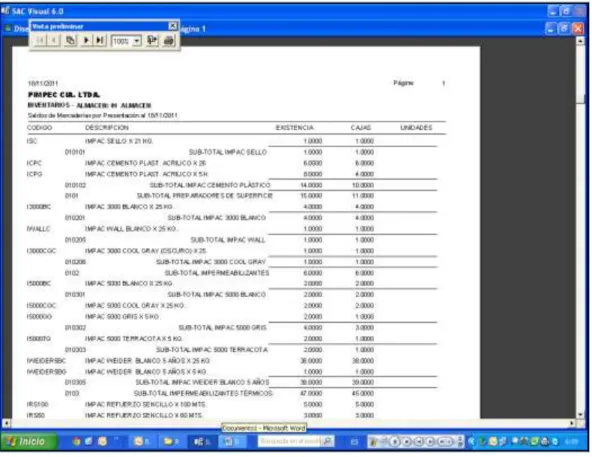Open the first grouped taskbar button
Viewport: 592px width, 457px height.
pyautogui.click(x=142, y=441)
